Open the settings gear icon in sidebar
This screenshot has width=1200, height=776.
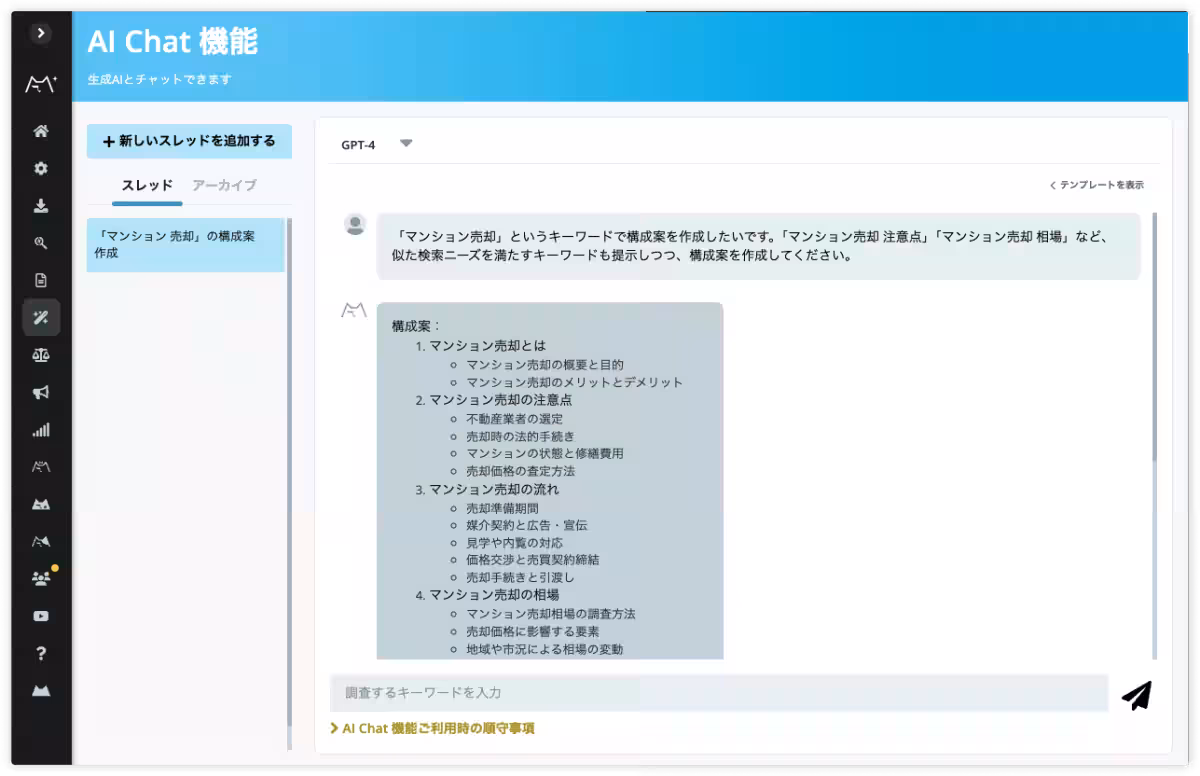[40, 168]
